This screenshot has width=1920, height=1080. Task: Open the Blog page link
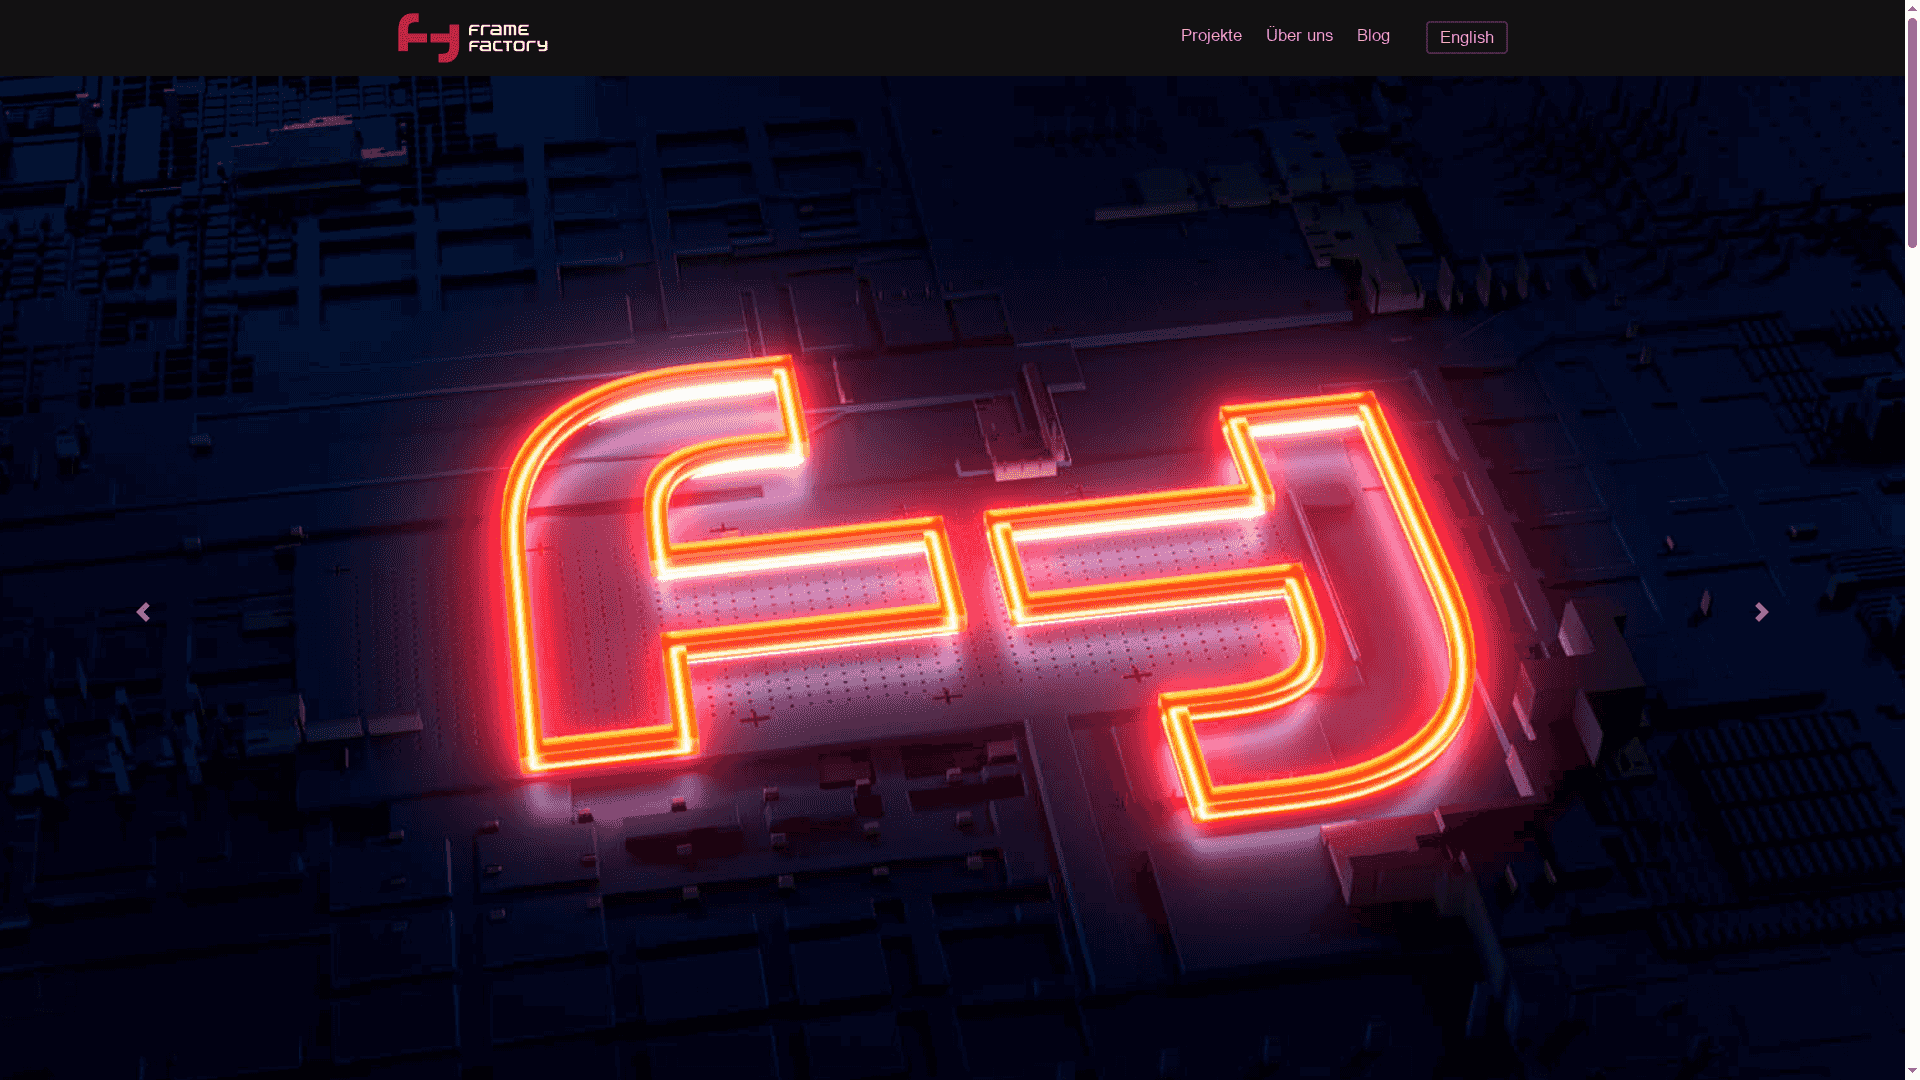pos(1372,36)
